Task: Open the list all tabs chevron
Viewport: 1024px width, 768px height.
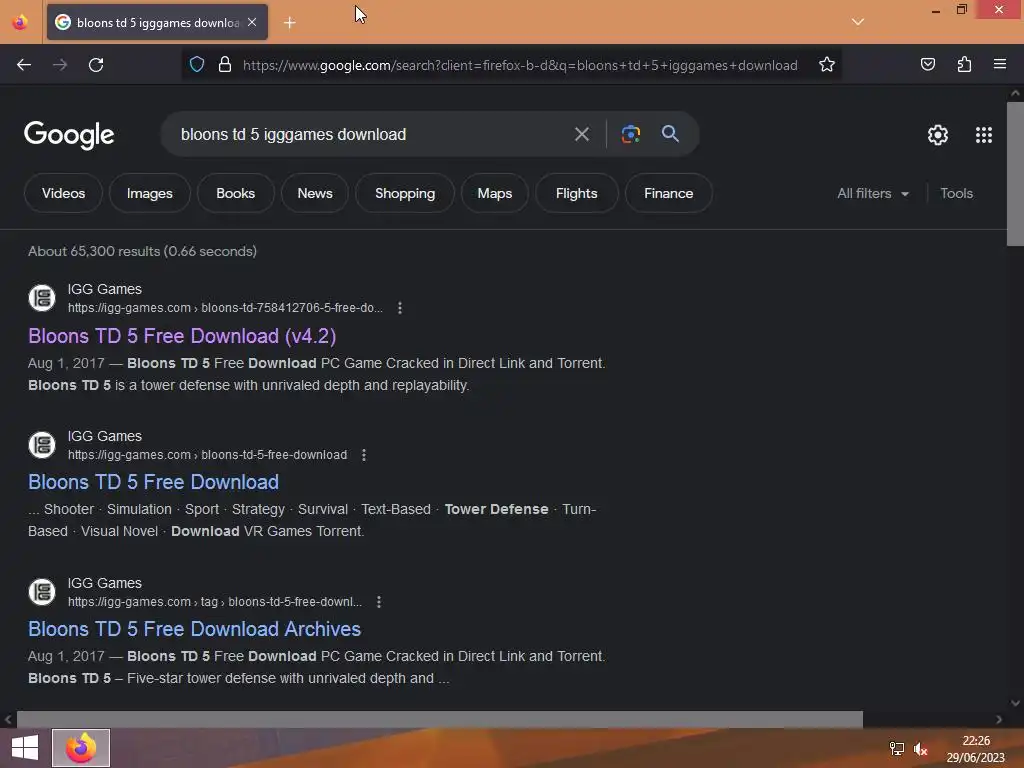Action: click(x=858, y=22)
